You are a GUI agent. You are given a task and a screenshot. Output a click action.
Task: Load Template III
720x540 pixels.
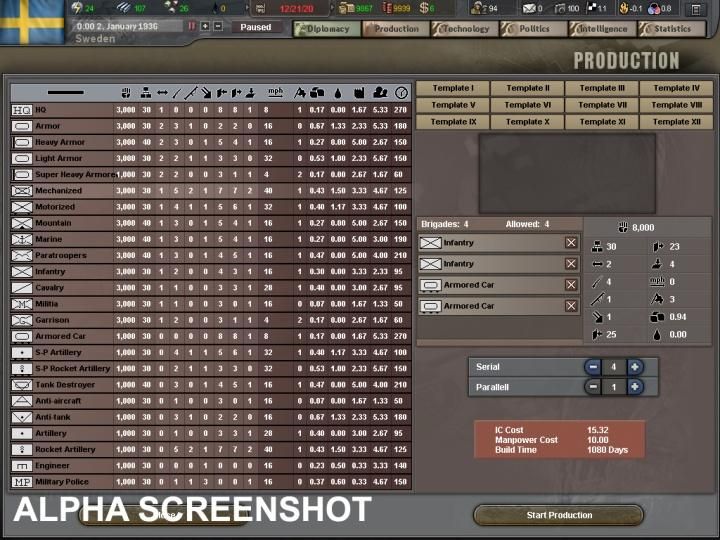[602, 88]
